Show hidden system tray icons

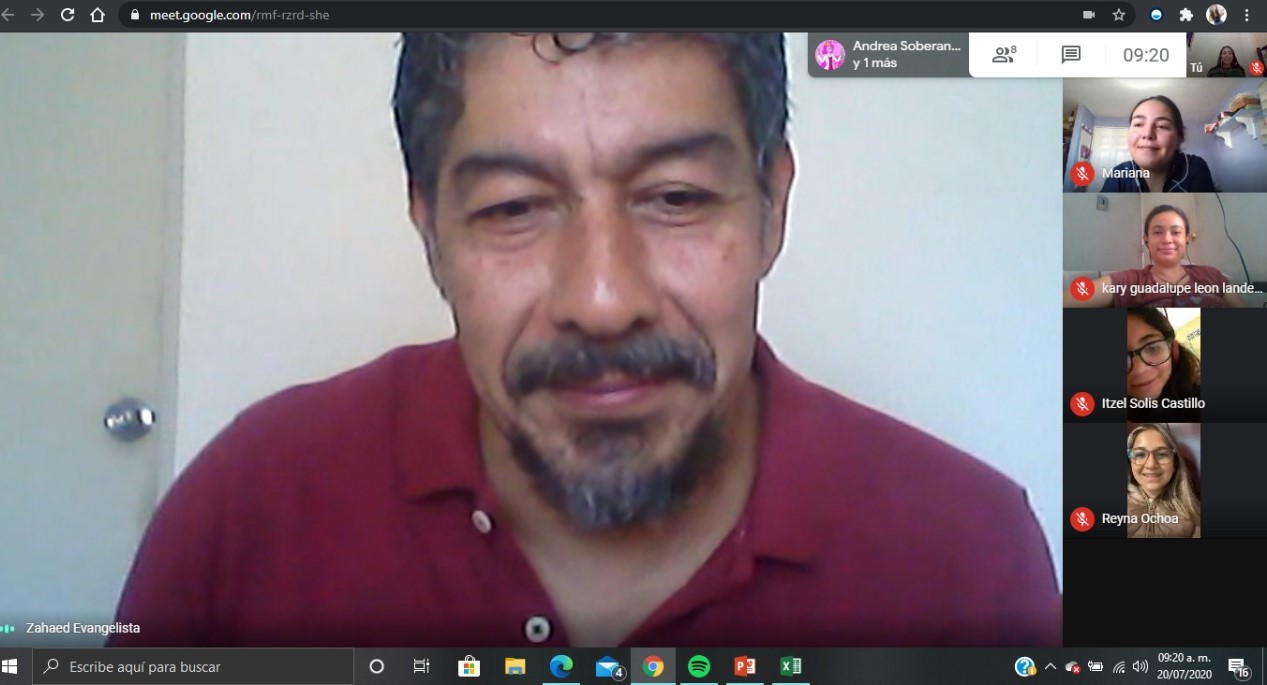[x=1050, y=667]
